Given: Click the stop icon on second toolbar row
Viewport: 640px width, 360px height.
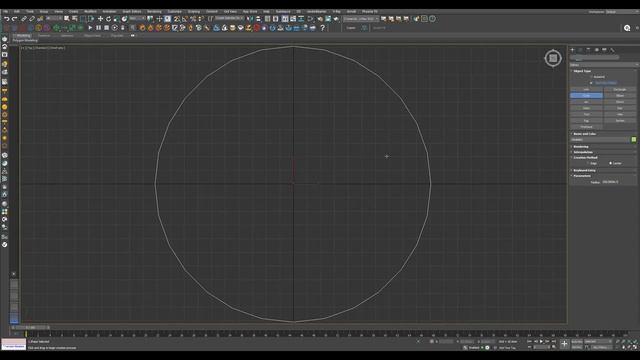Looking at the screenshot, I should [x=106, y=28].
